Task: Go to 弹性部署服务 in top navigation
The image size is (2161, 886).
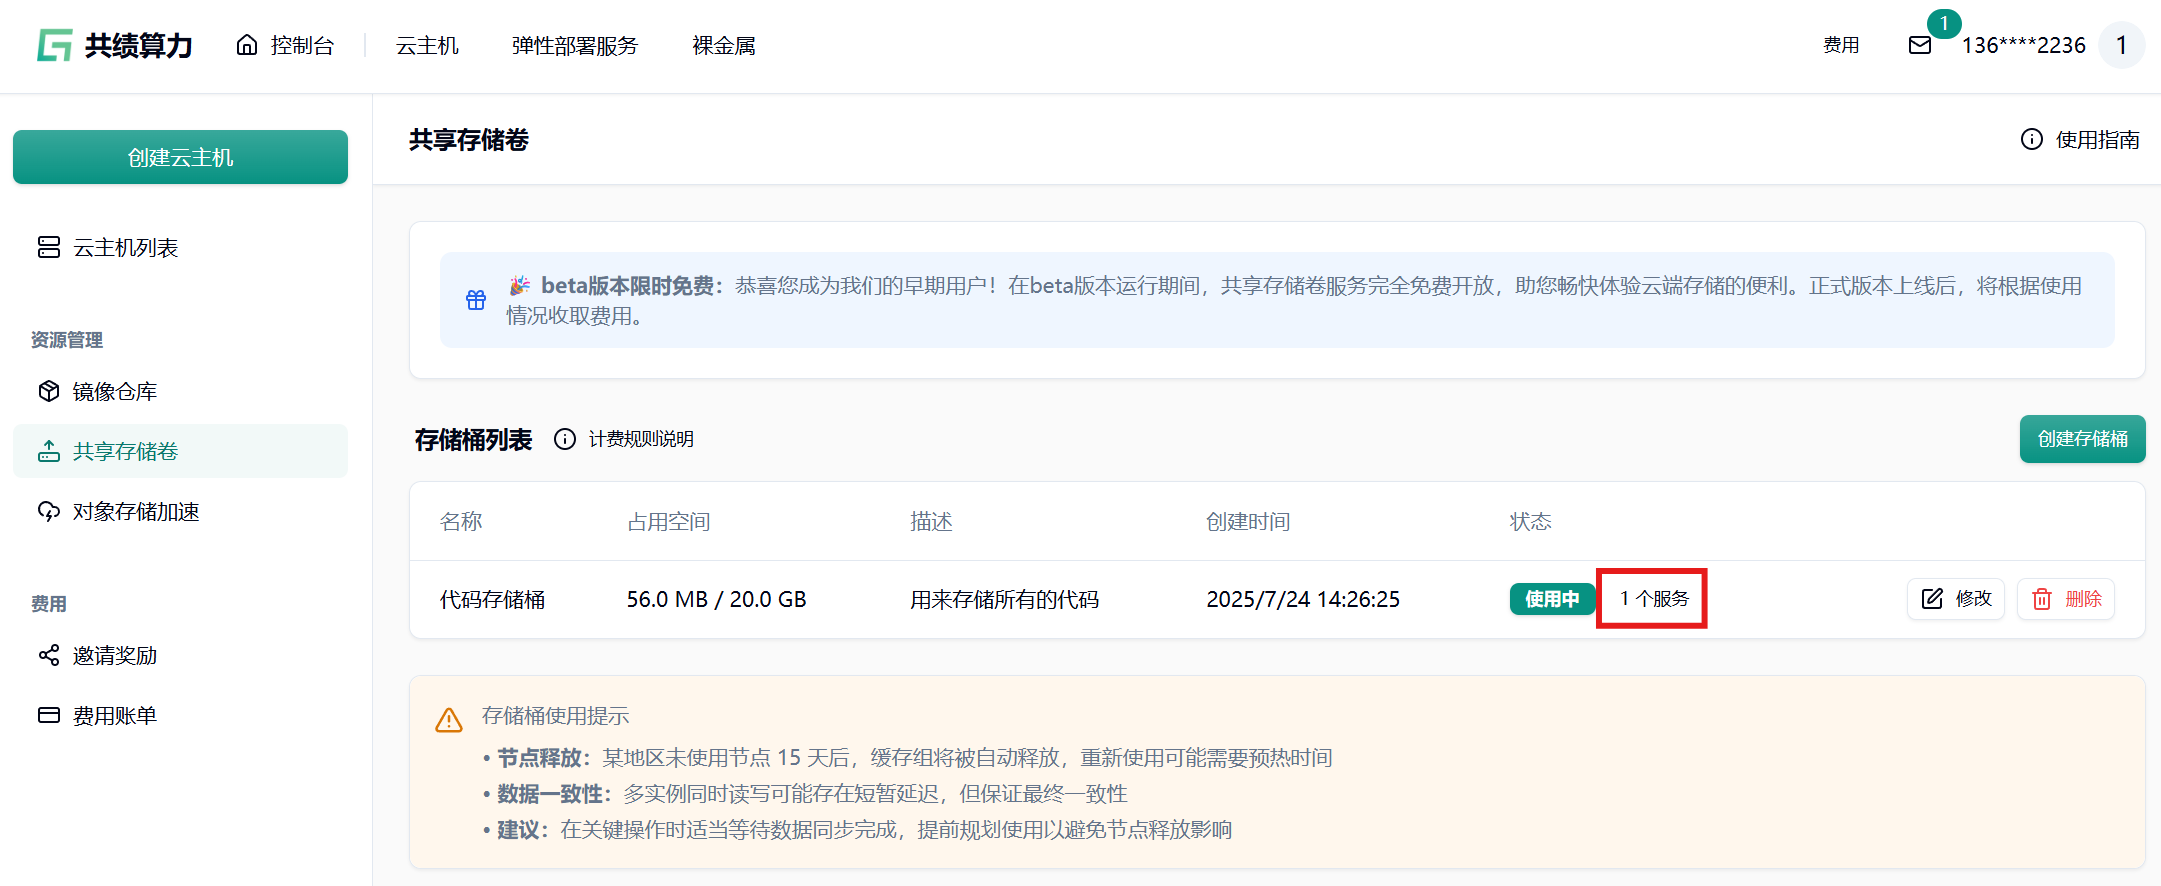Action: (x=574, y=46)
